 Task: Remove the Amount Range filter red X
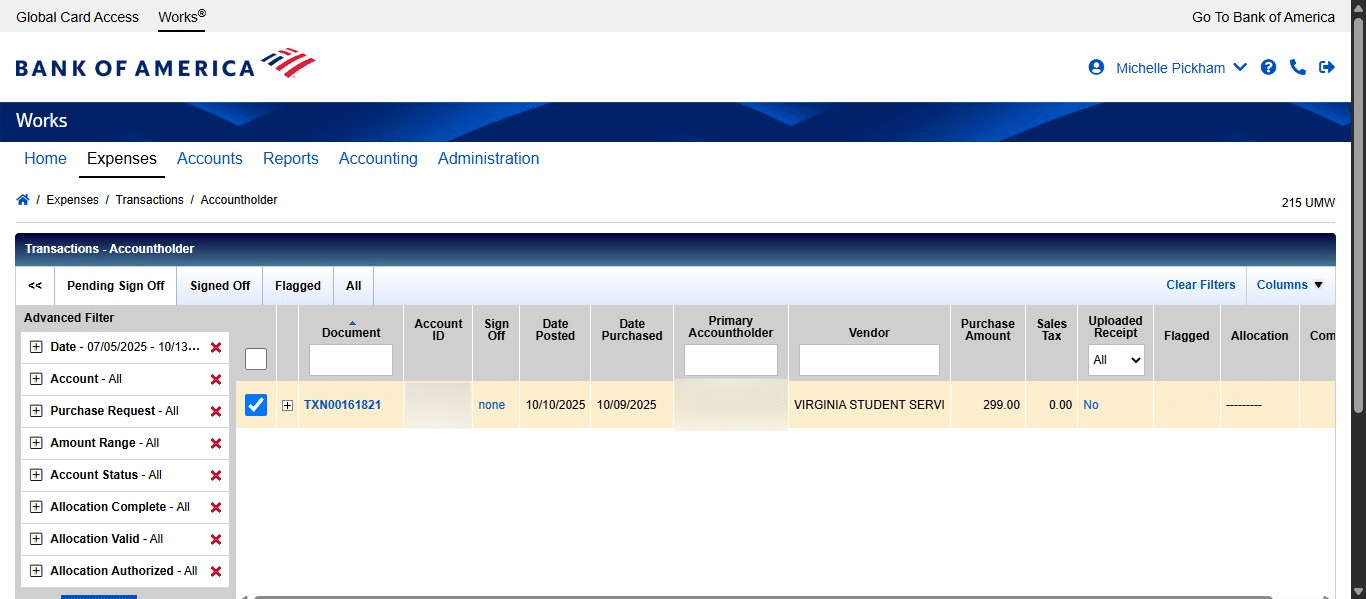216,443
